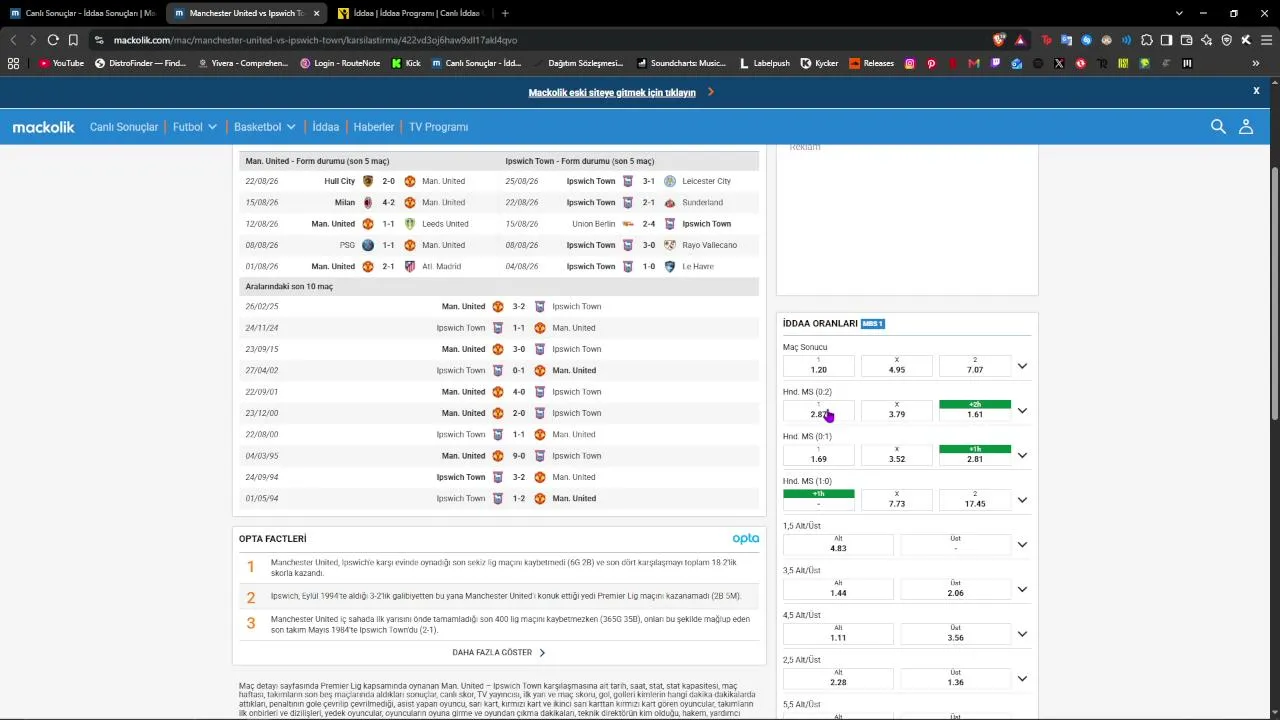The image size is (1280, 720).
Task: Go back using the browser back arrow
Action: (x=13, y=40)
